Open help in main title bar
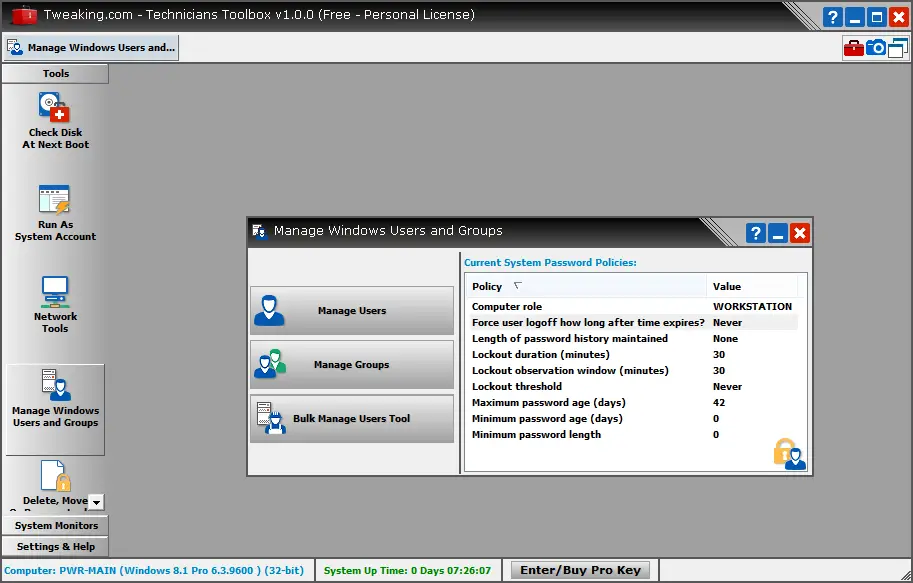 (x=833, y=17)
